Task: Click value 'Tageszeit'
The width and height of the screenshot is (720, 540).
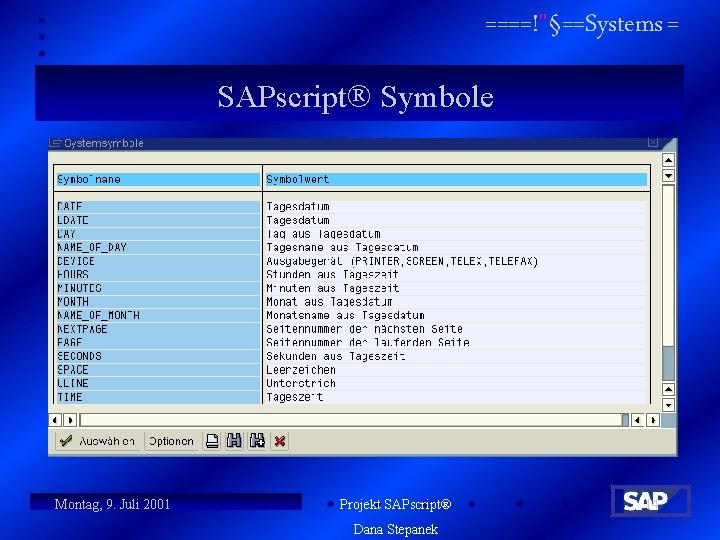Action: pos(294,397)
